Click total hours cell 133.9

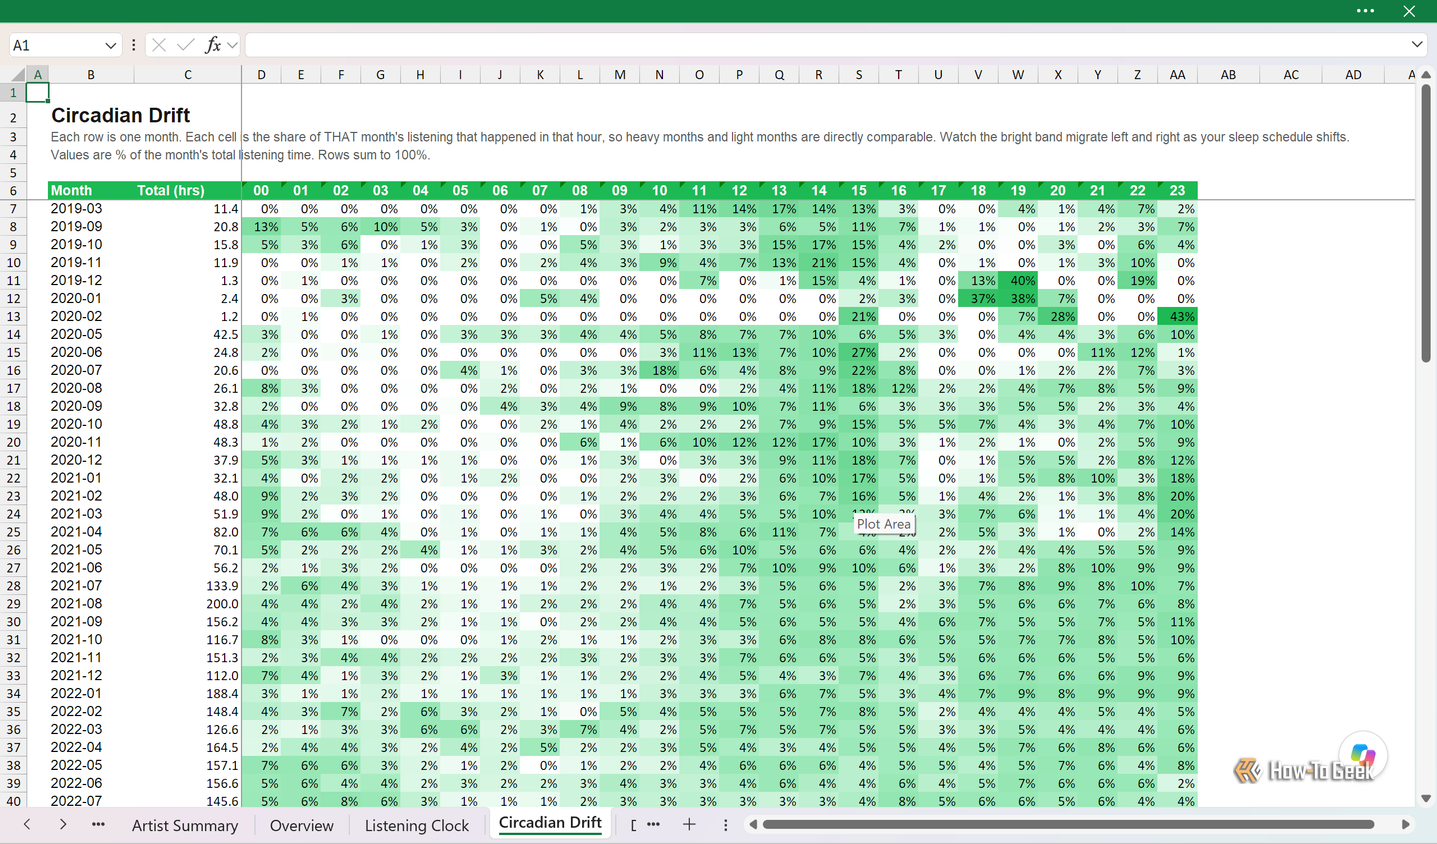[x=187, y=586]
